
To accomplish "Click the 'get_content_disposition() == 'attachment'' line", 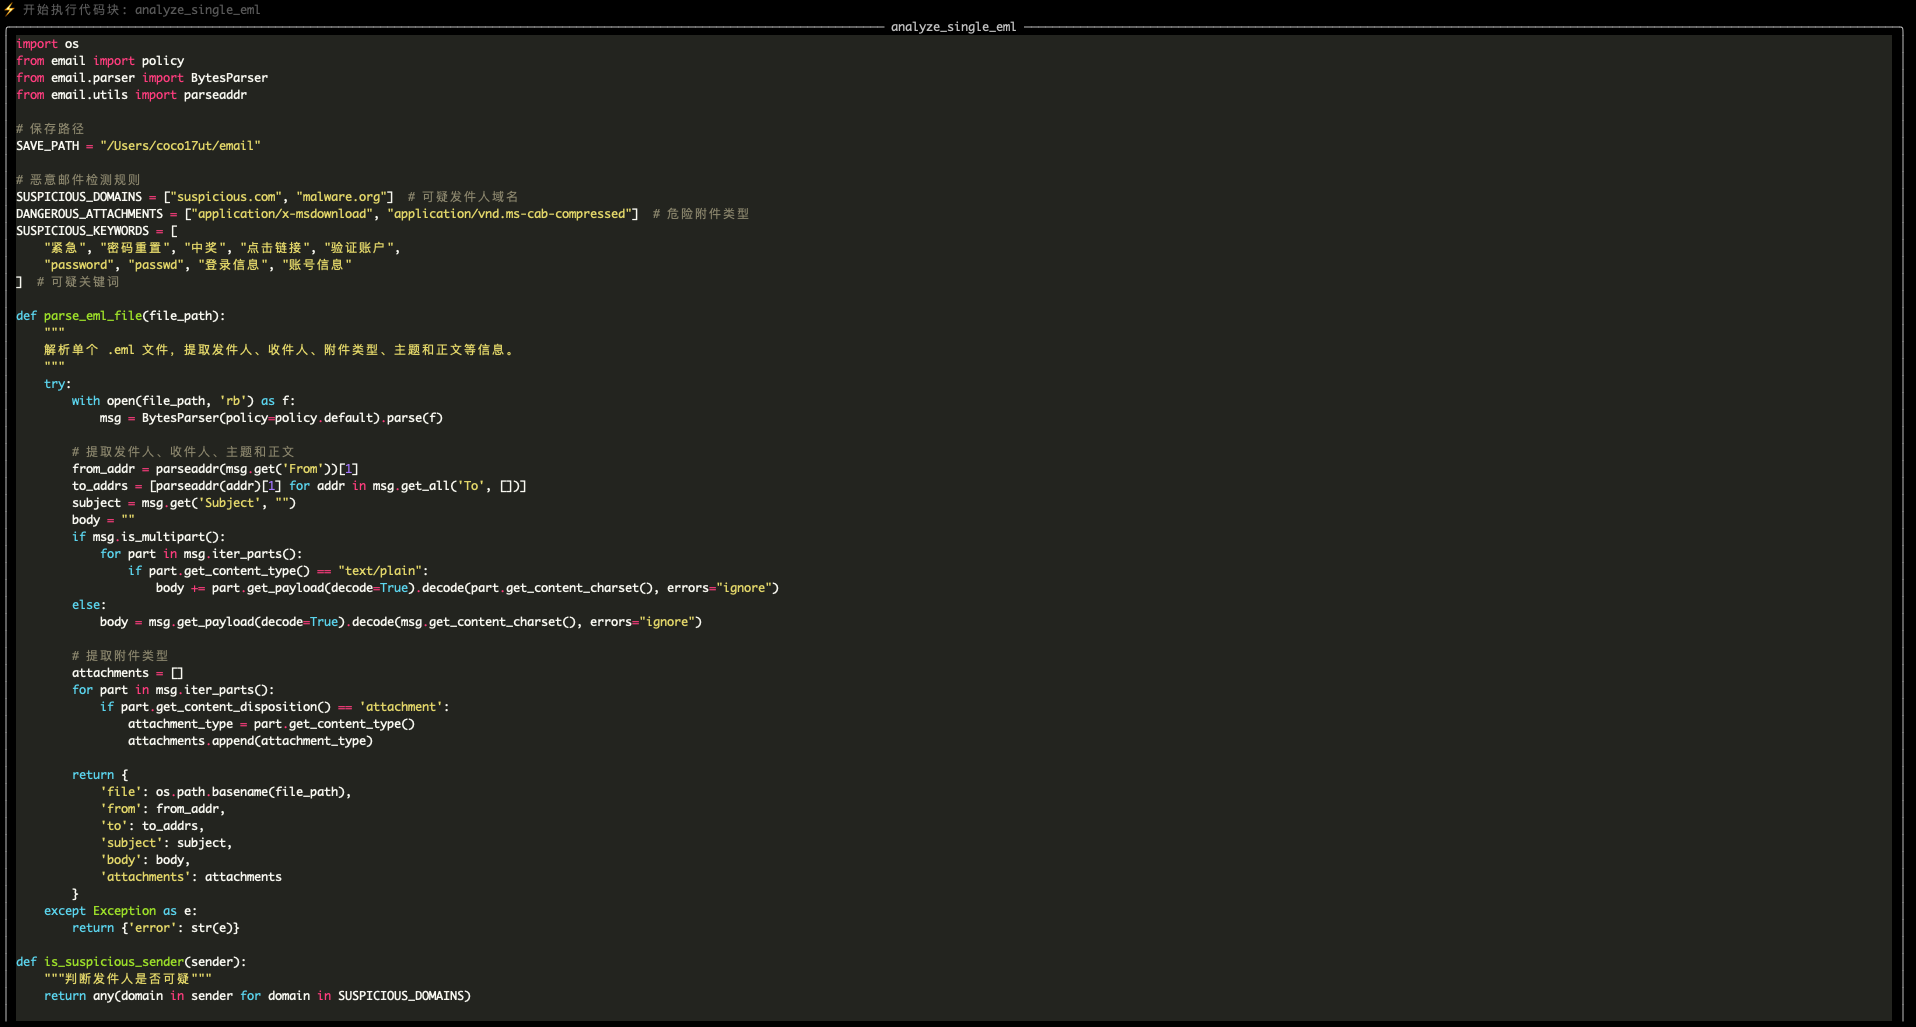I will tap(275, 707).
